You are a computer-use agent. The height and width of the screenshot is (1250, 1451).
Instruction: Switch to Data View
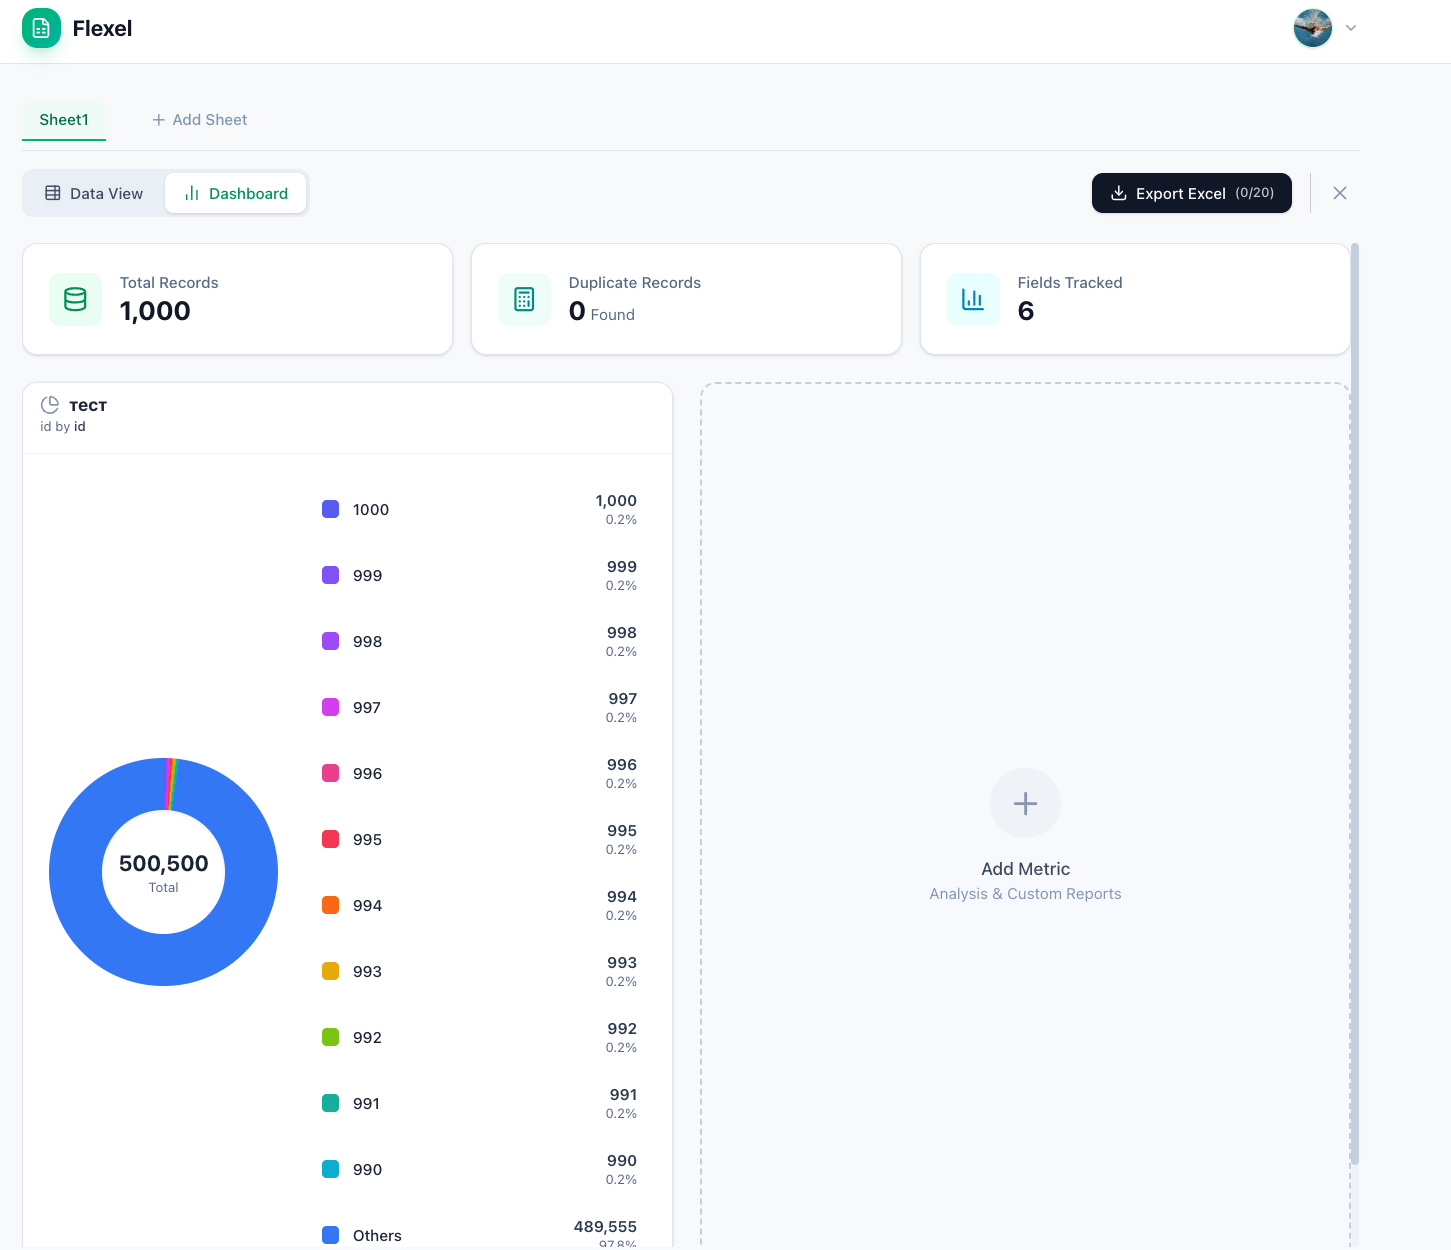tap(94, 193)
